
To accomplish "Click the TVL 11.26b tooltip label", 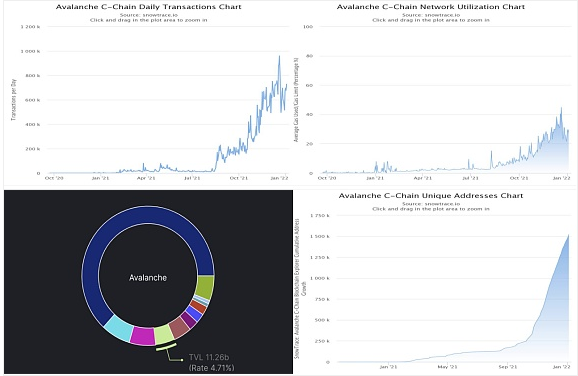I will click(x=209, y=357).
